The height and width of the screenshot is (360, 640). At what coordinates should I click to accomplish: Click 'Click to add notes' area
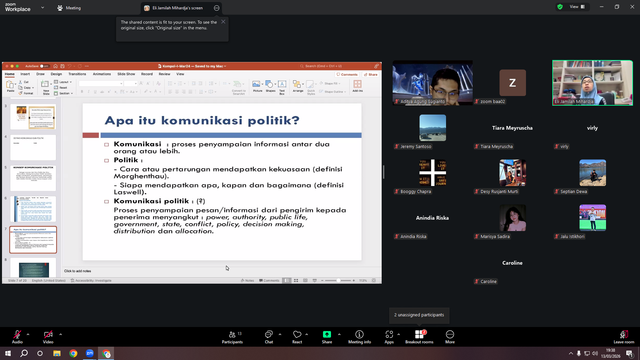pos(78,271)
